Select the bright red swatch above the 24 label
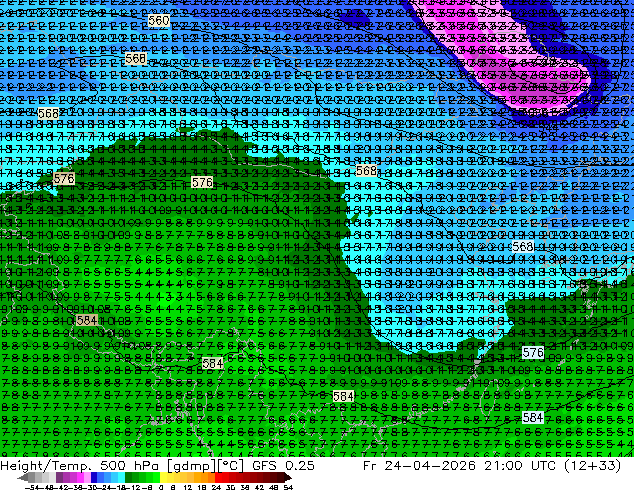Viewport: 634px width, 490px height. (218, 477)
